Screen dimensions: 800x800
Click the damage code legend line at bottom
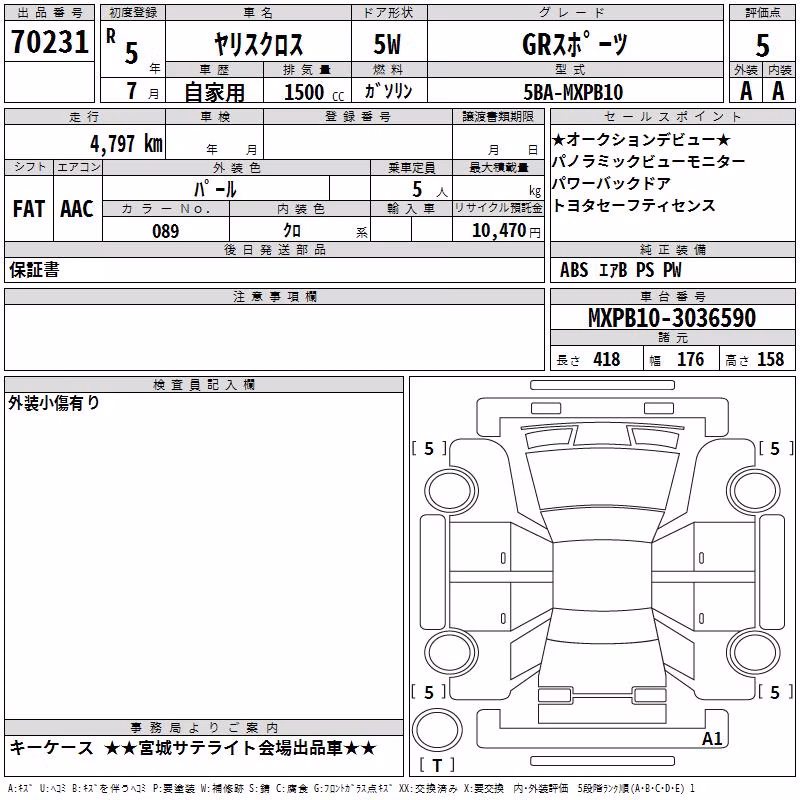point(351,788)
